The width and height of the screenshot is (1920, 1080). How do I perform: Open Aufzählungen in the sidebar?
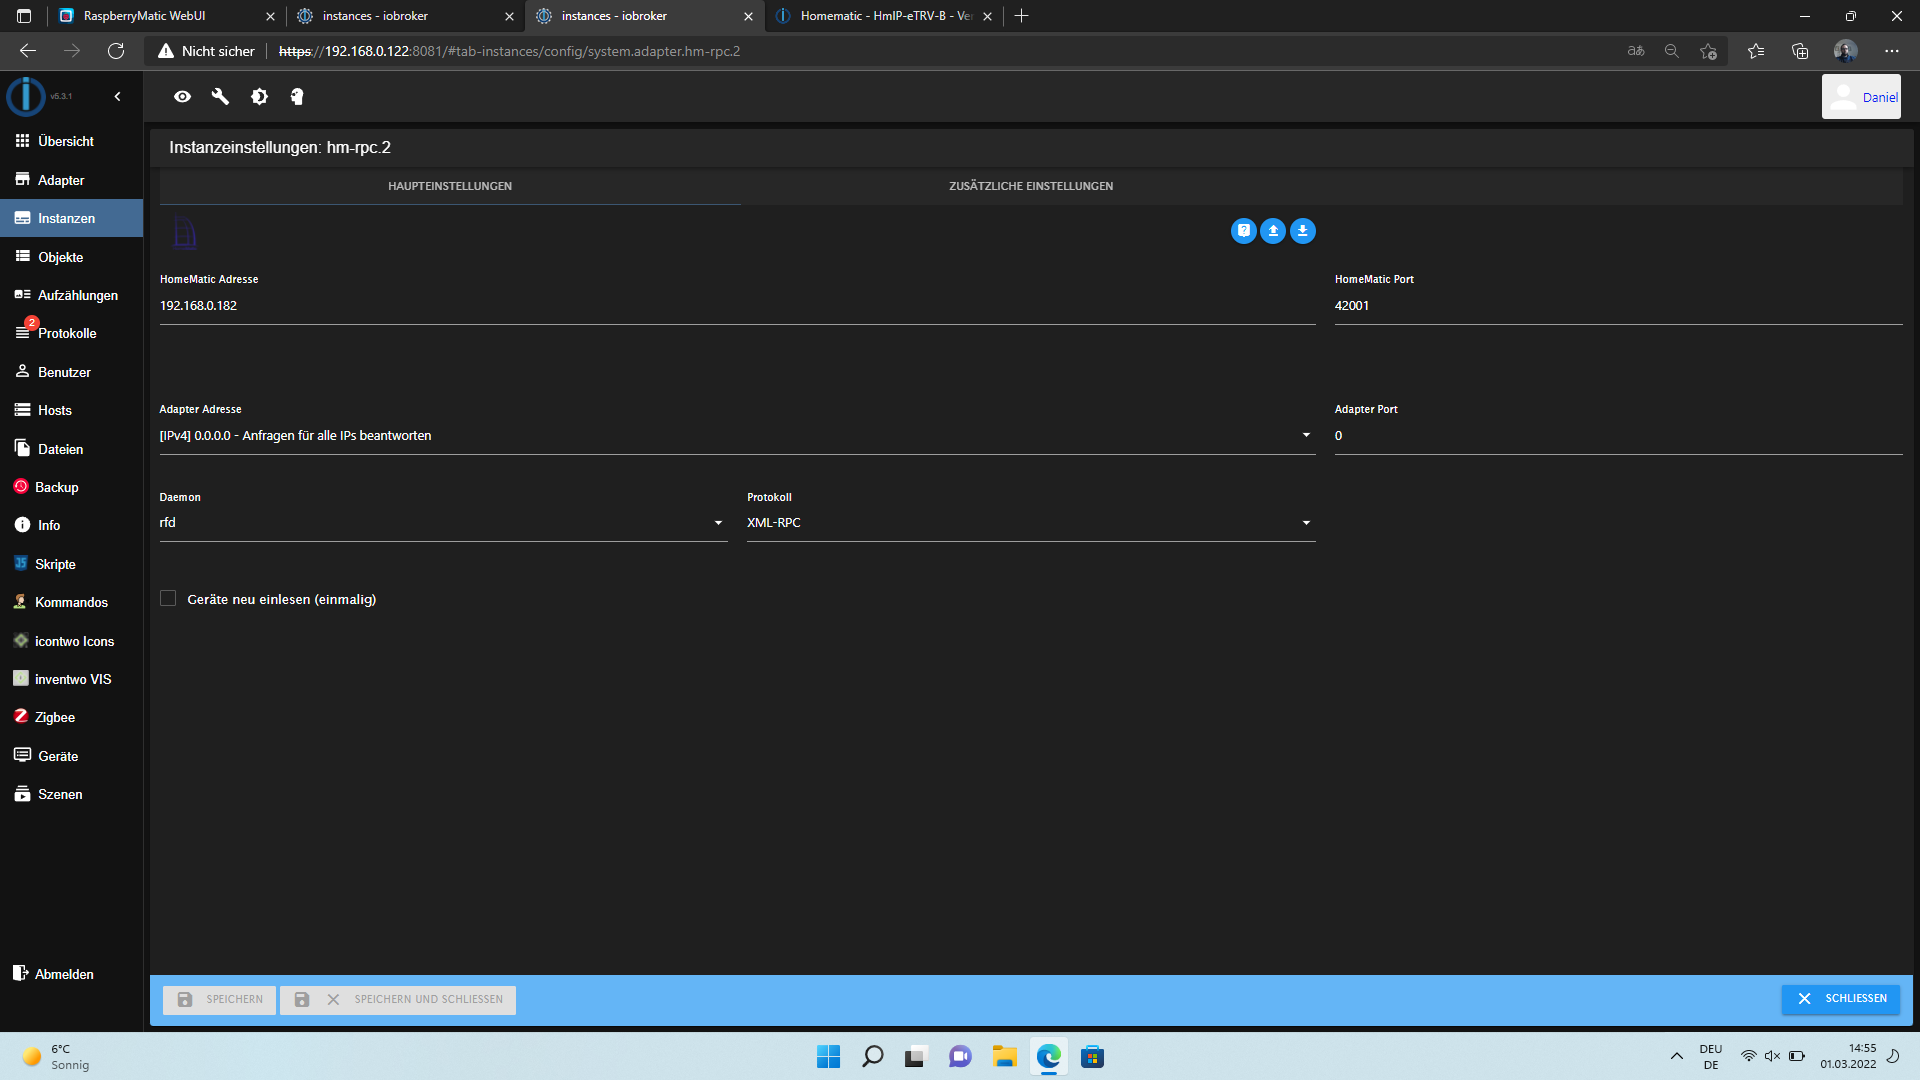(x=71, y=295)
